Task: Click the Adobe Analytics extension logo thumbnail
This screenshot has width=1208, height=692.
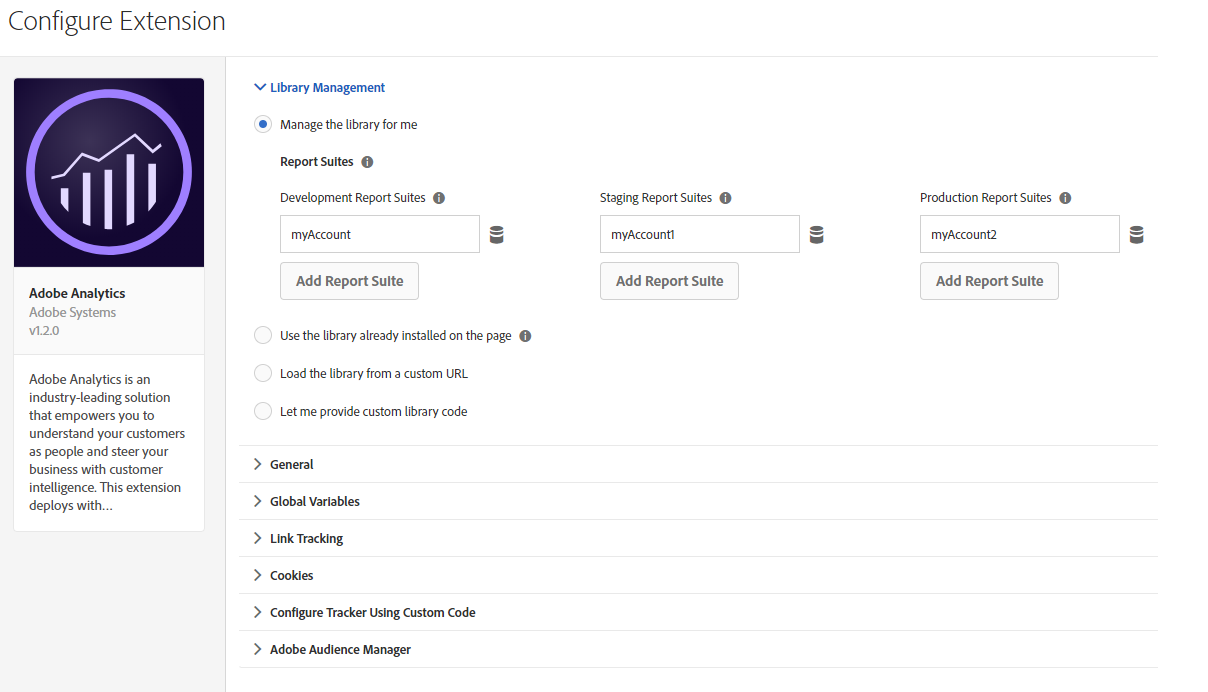Action: 108,171
